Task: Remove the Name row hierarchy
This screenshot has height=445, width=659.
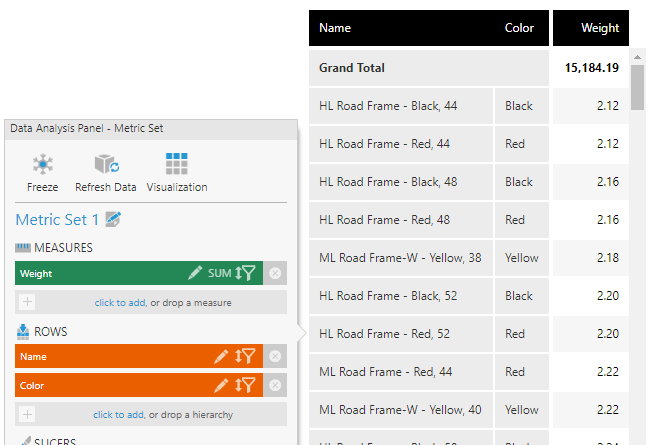Action: click(275, 356)
